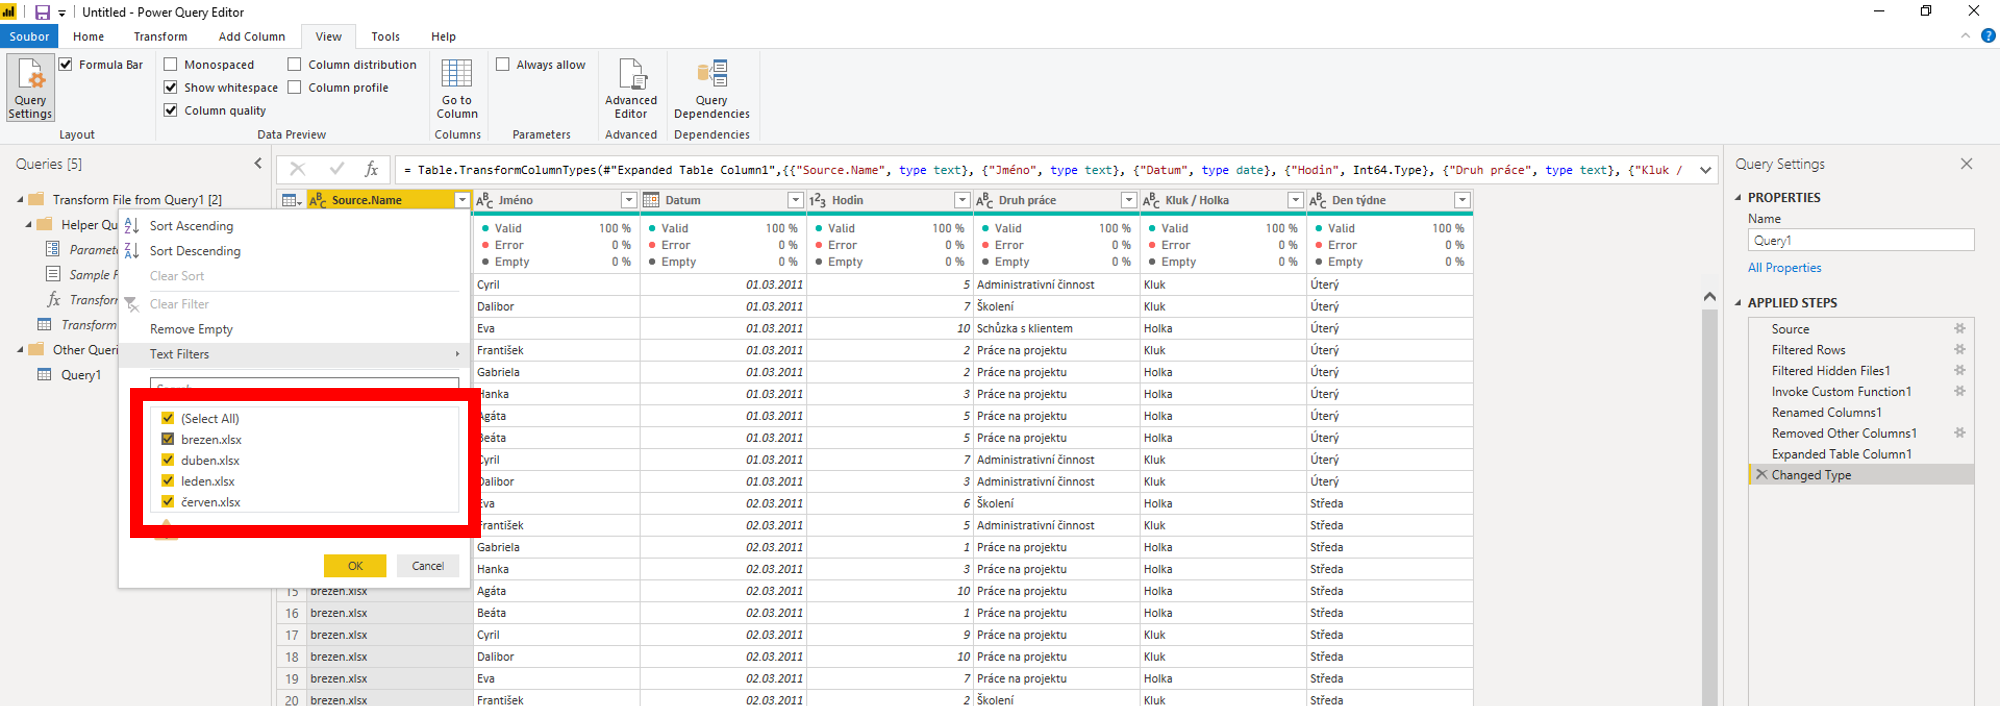Cancel the filter dialog
Screen dimensions: 2000x706
coord(428,566)
